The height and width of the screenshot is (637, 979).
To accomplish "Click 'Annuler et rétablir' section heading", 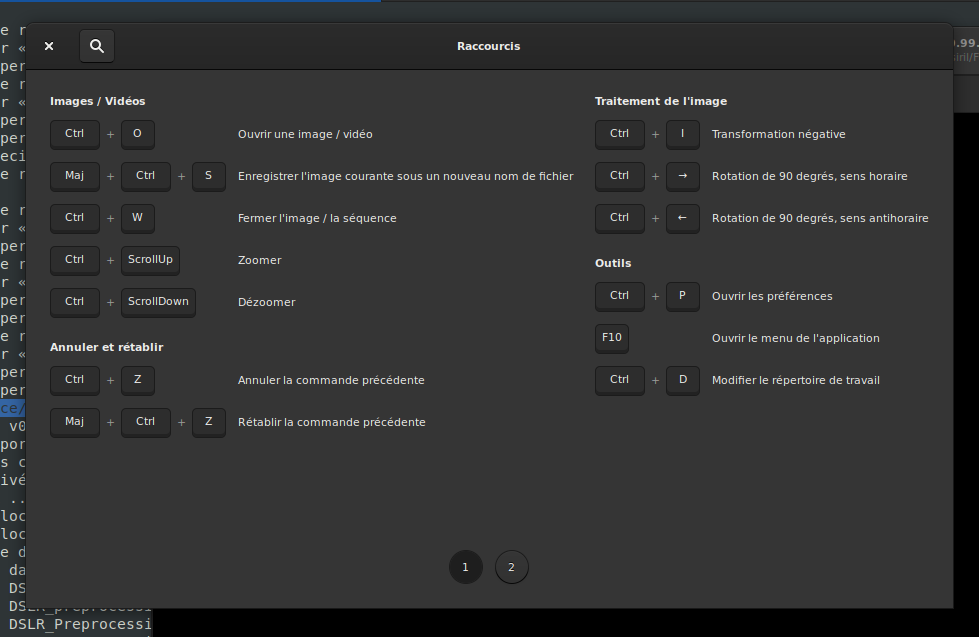I will (106, 347).
